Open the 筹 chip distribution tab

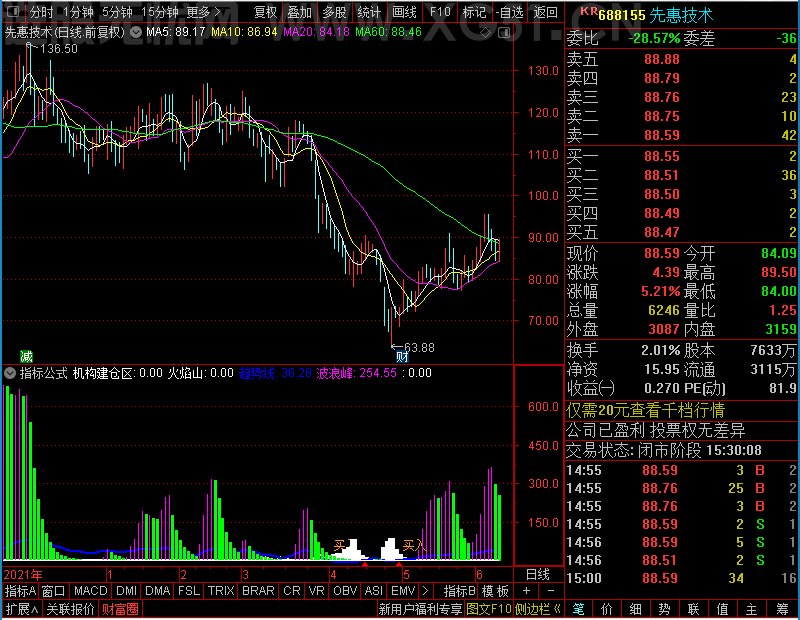point(782,609)
